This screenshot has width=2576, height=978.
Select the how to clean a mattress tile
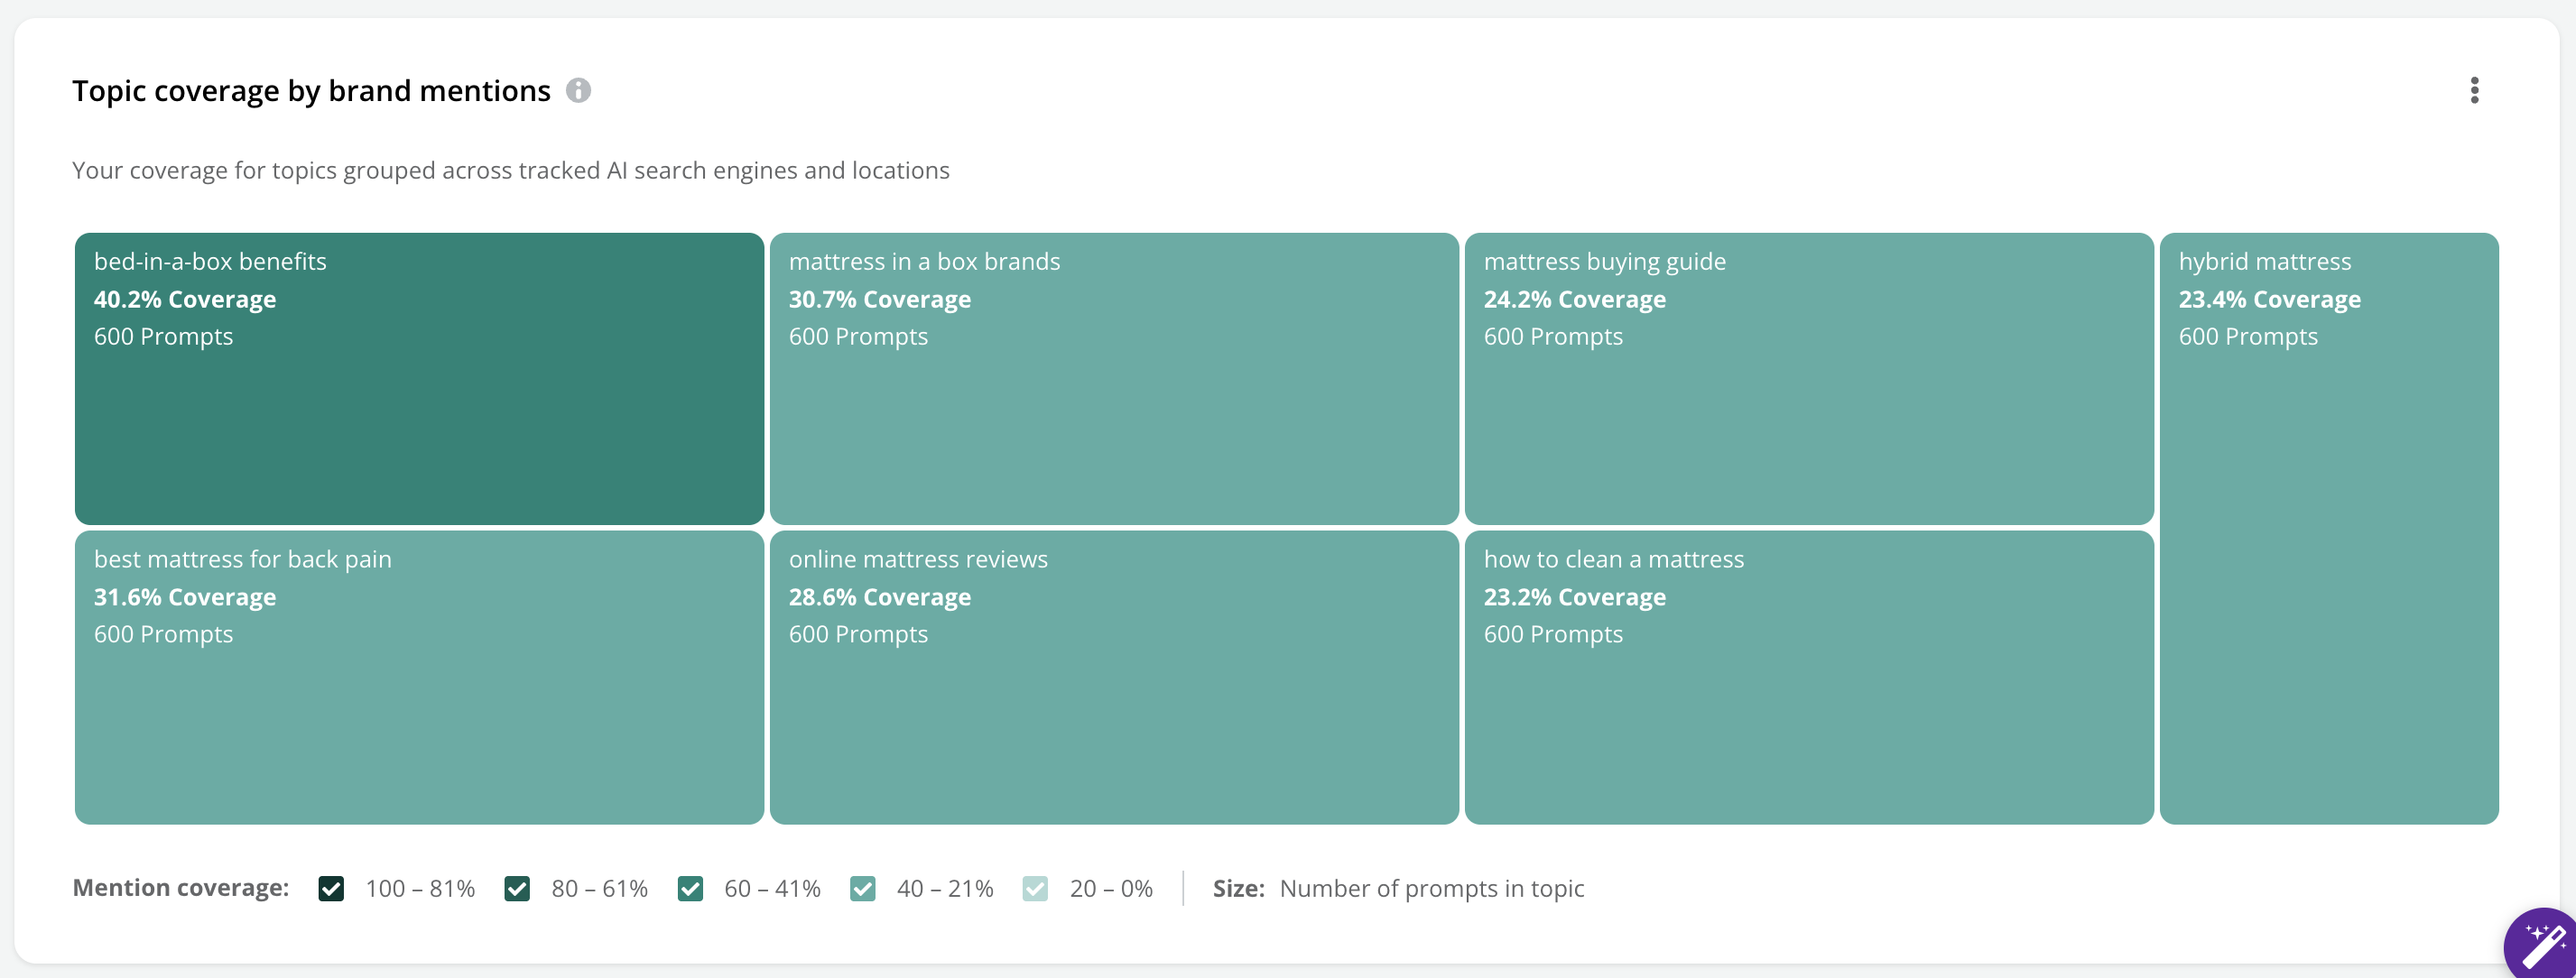1809,678
